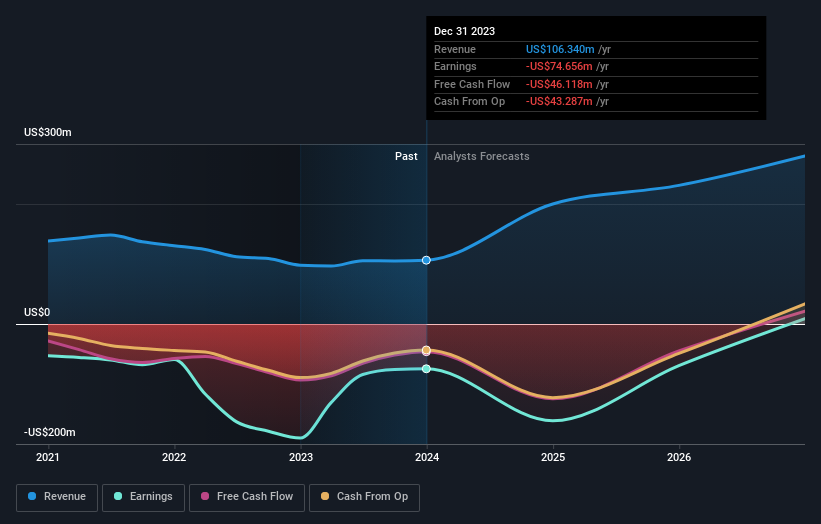Click the US$106.340m revenue value

click(560, 49)
